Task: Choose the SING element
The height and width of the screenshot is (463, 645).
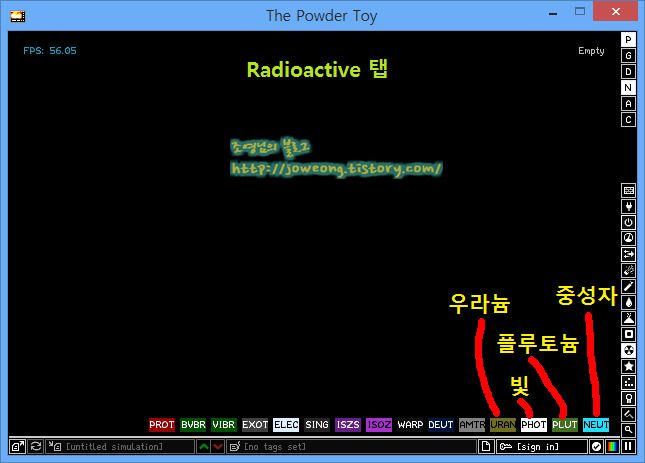Action: click(x=317, y=425)
